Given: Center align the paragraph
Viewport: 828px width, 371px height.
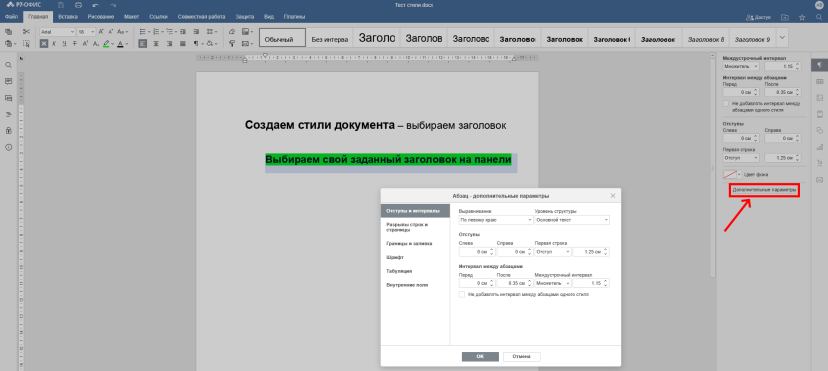Looking at the screenshot, I should (156, 43).
